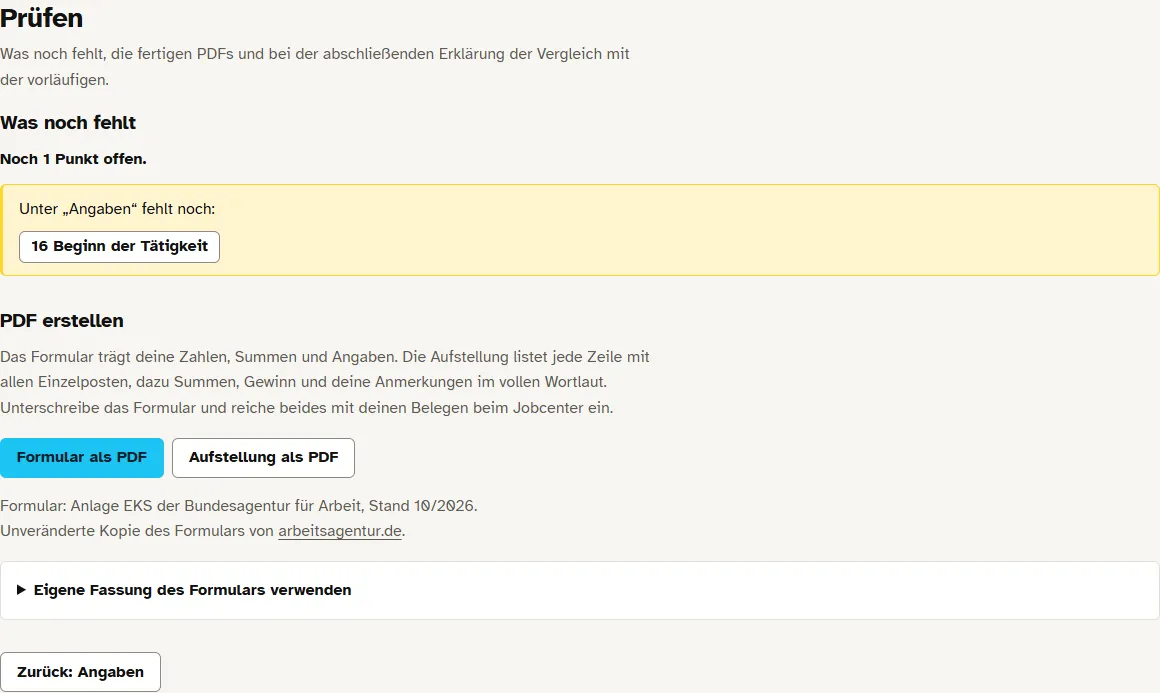The width and height of the screenshot is (1160, 693).
Task: Create the 'Aufstellung als PDF' document
Action: pyautogui.click(x=263, y=458)
